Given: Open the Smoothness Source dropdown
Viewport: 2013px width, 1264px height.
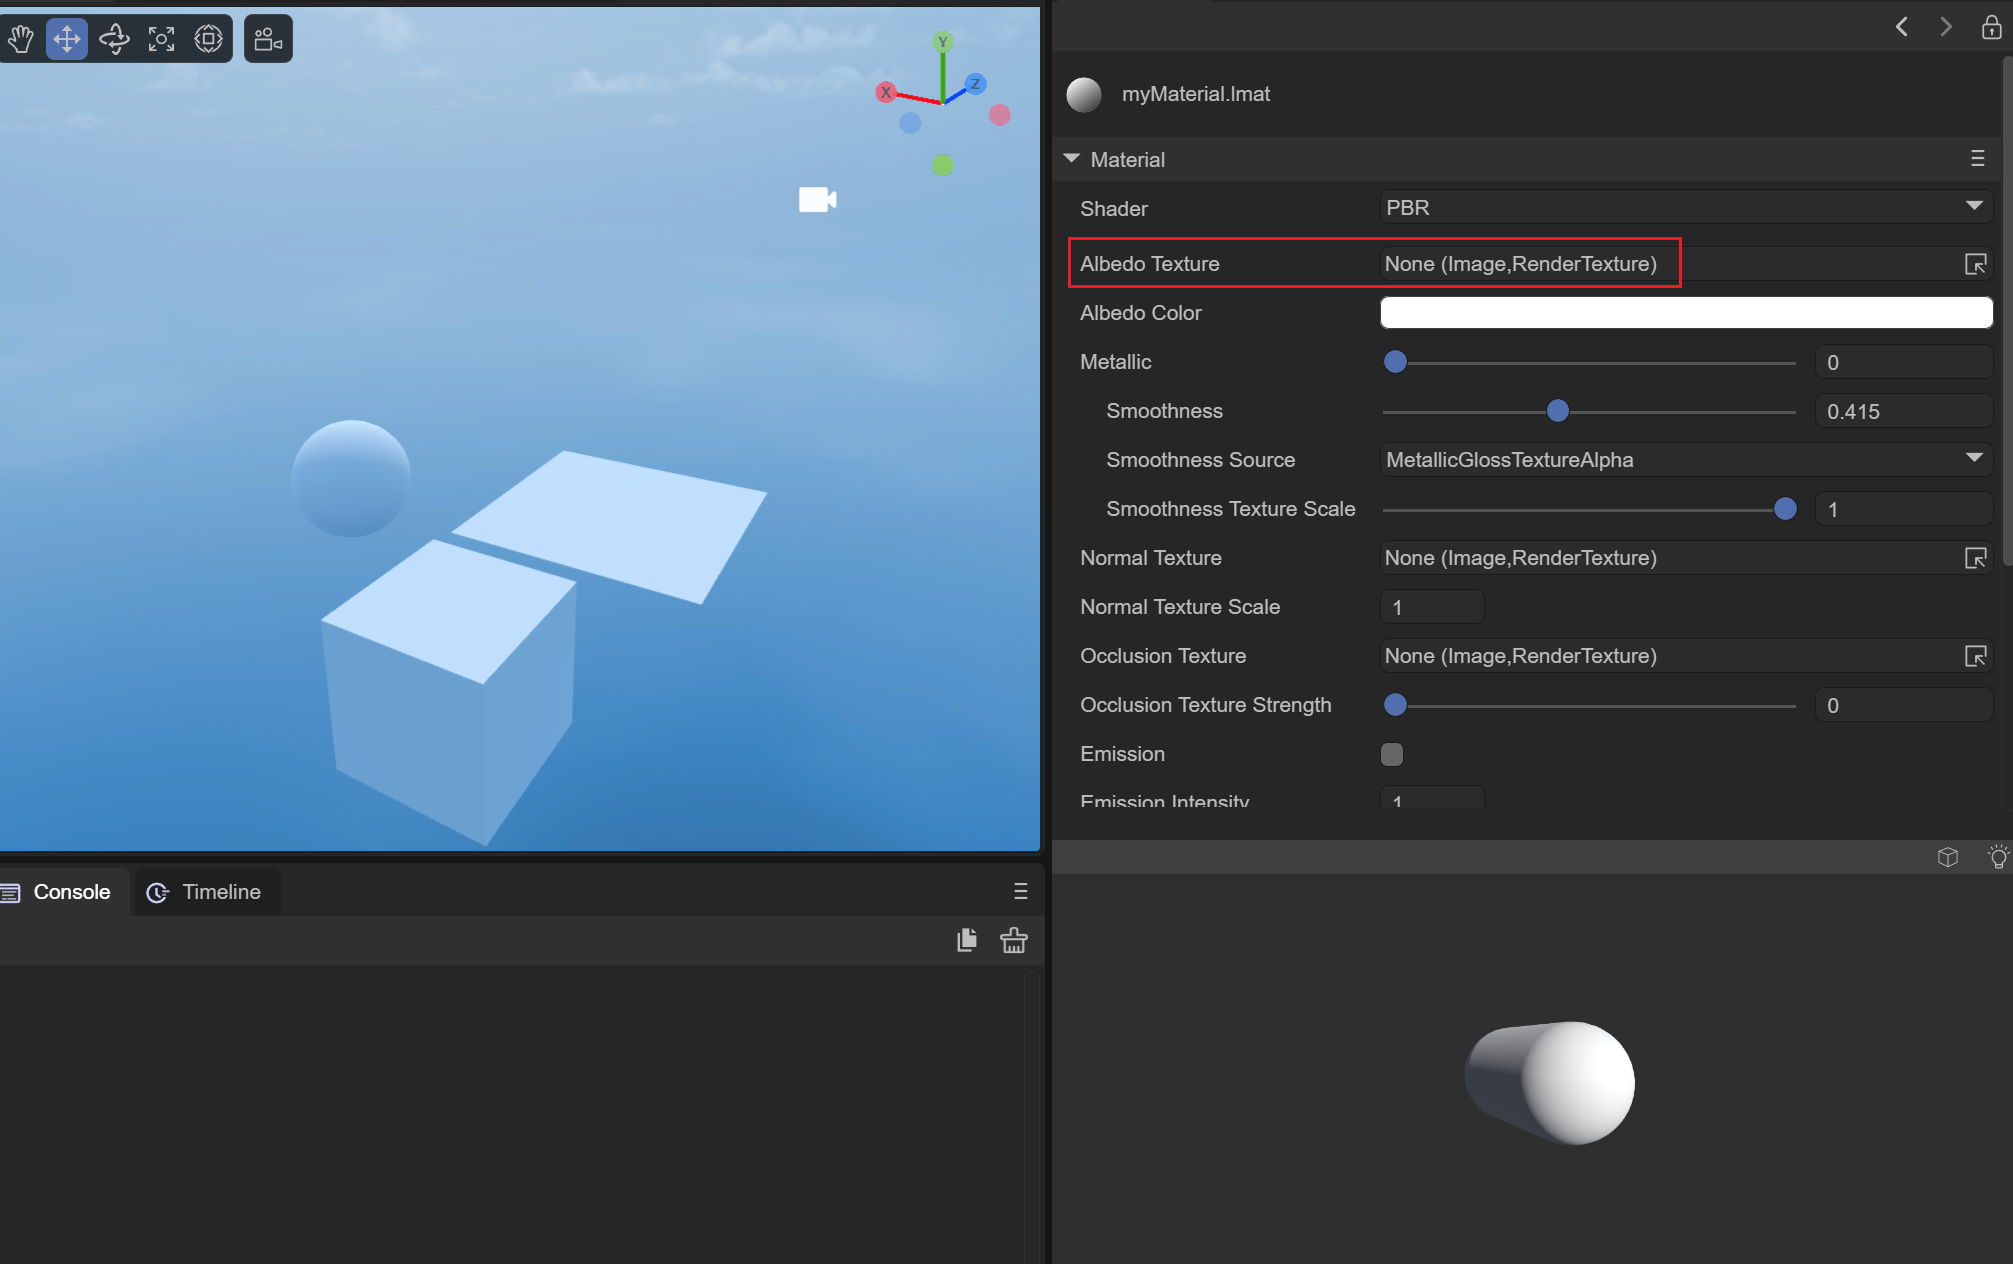Looking at the screenshot, I should tap(1685, 460).
